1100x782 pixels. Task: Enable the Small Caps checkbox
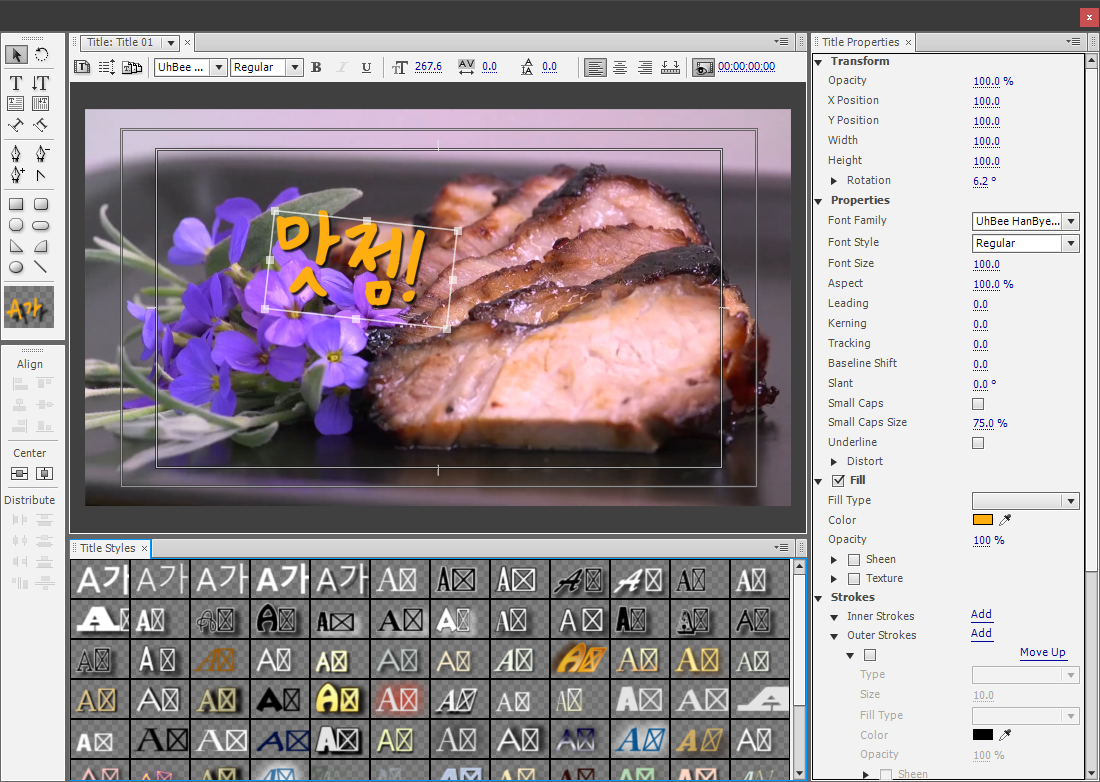pyautogui.click(x=978, y=404)
